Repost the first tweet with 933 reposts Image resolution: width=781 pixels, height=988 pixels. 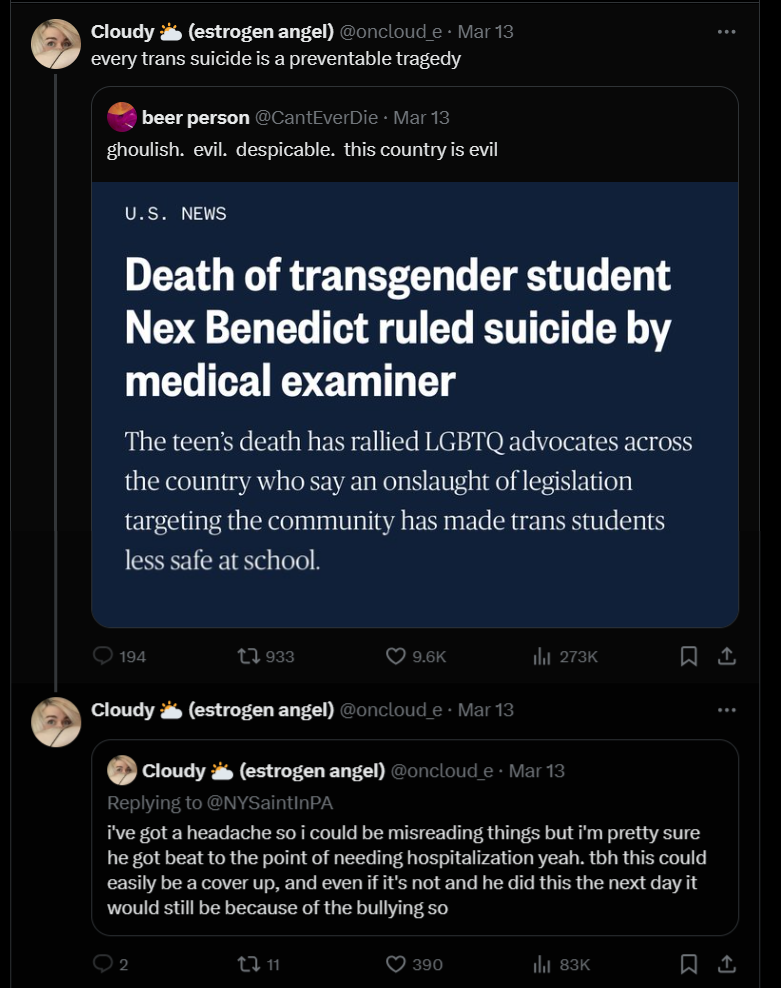point(248,656)
